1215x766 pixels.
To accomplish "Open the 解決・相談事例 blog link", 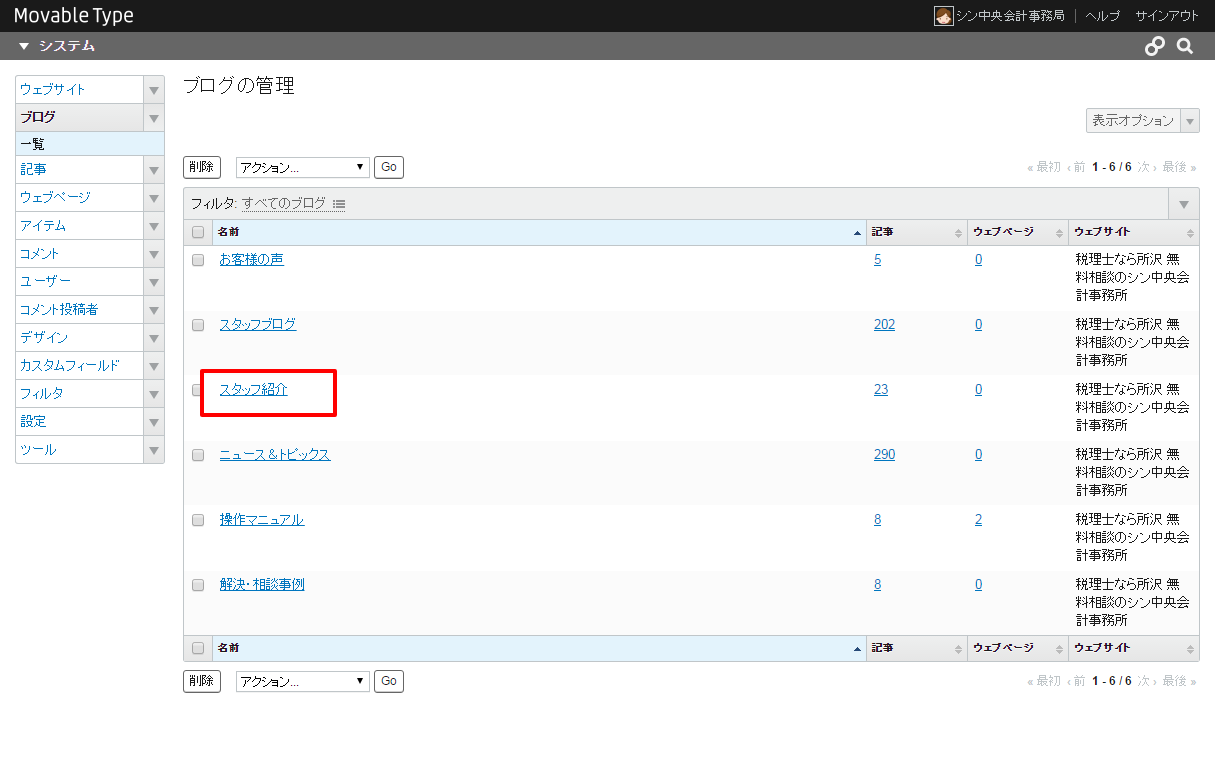I will point(262,585).
